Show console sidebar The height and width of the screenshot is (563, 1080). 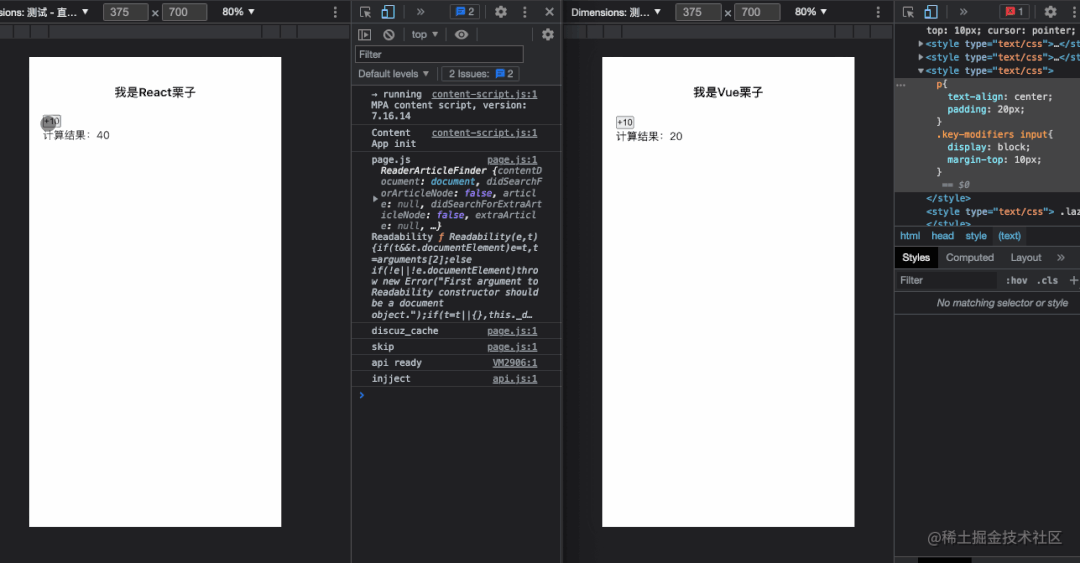[365, 34]
